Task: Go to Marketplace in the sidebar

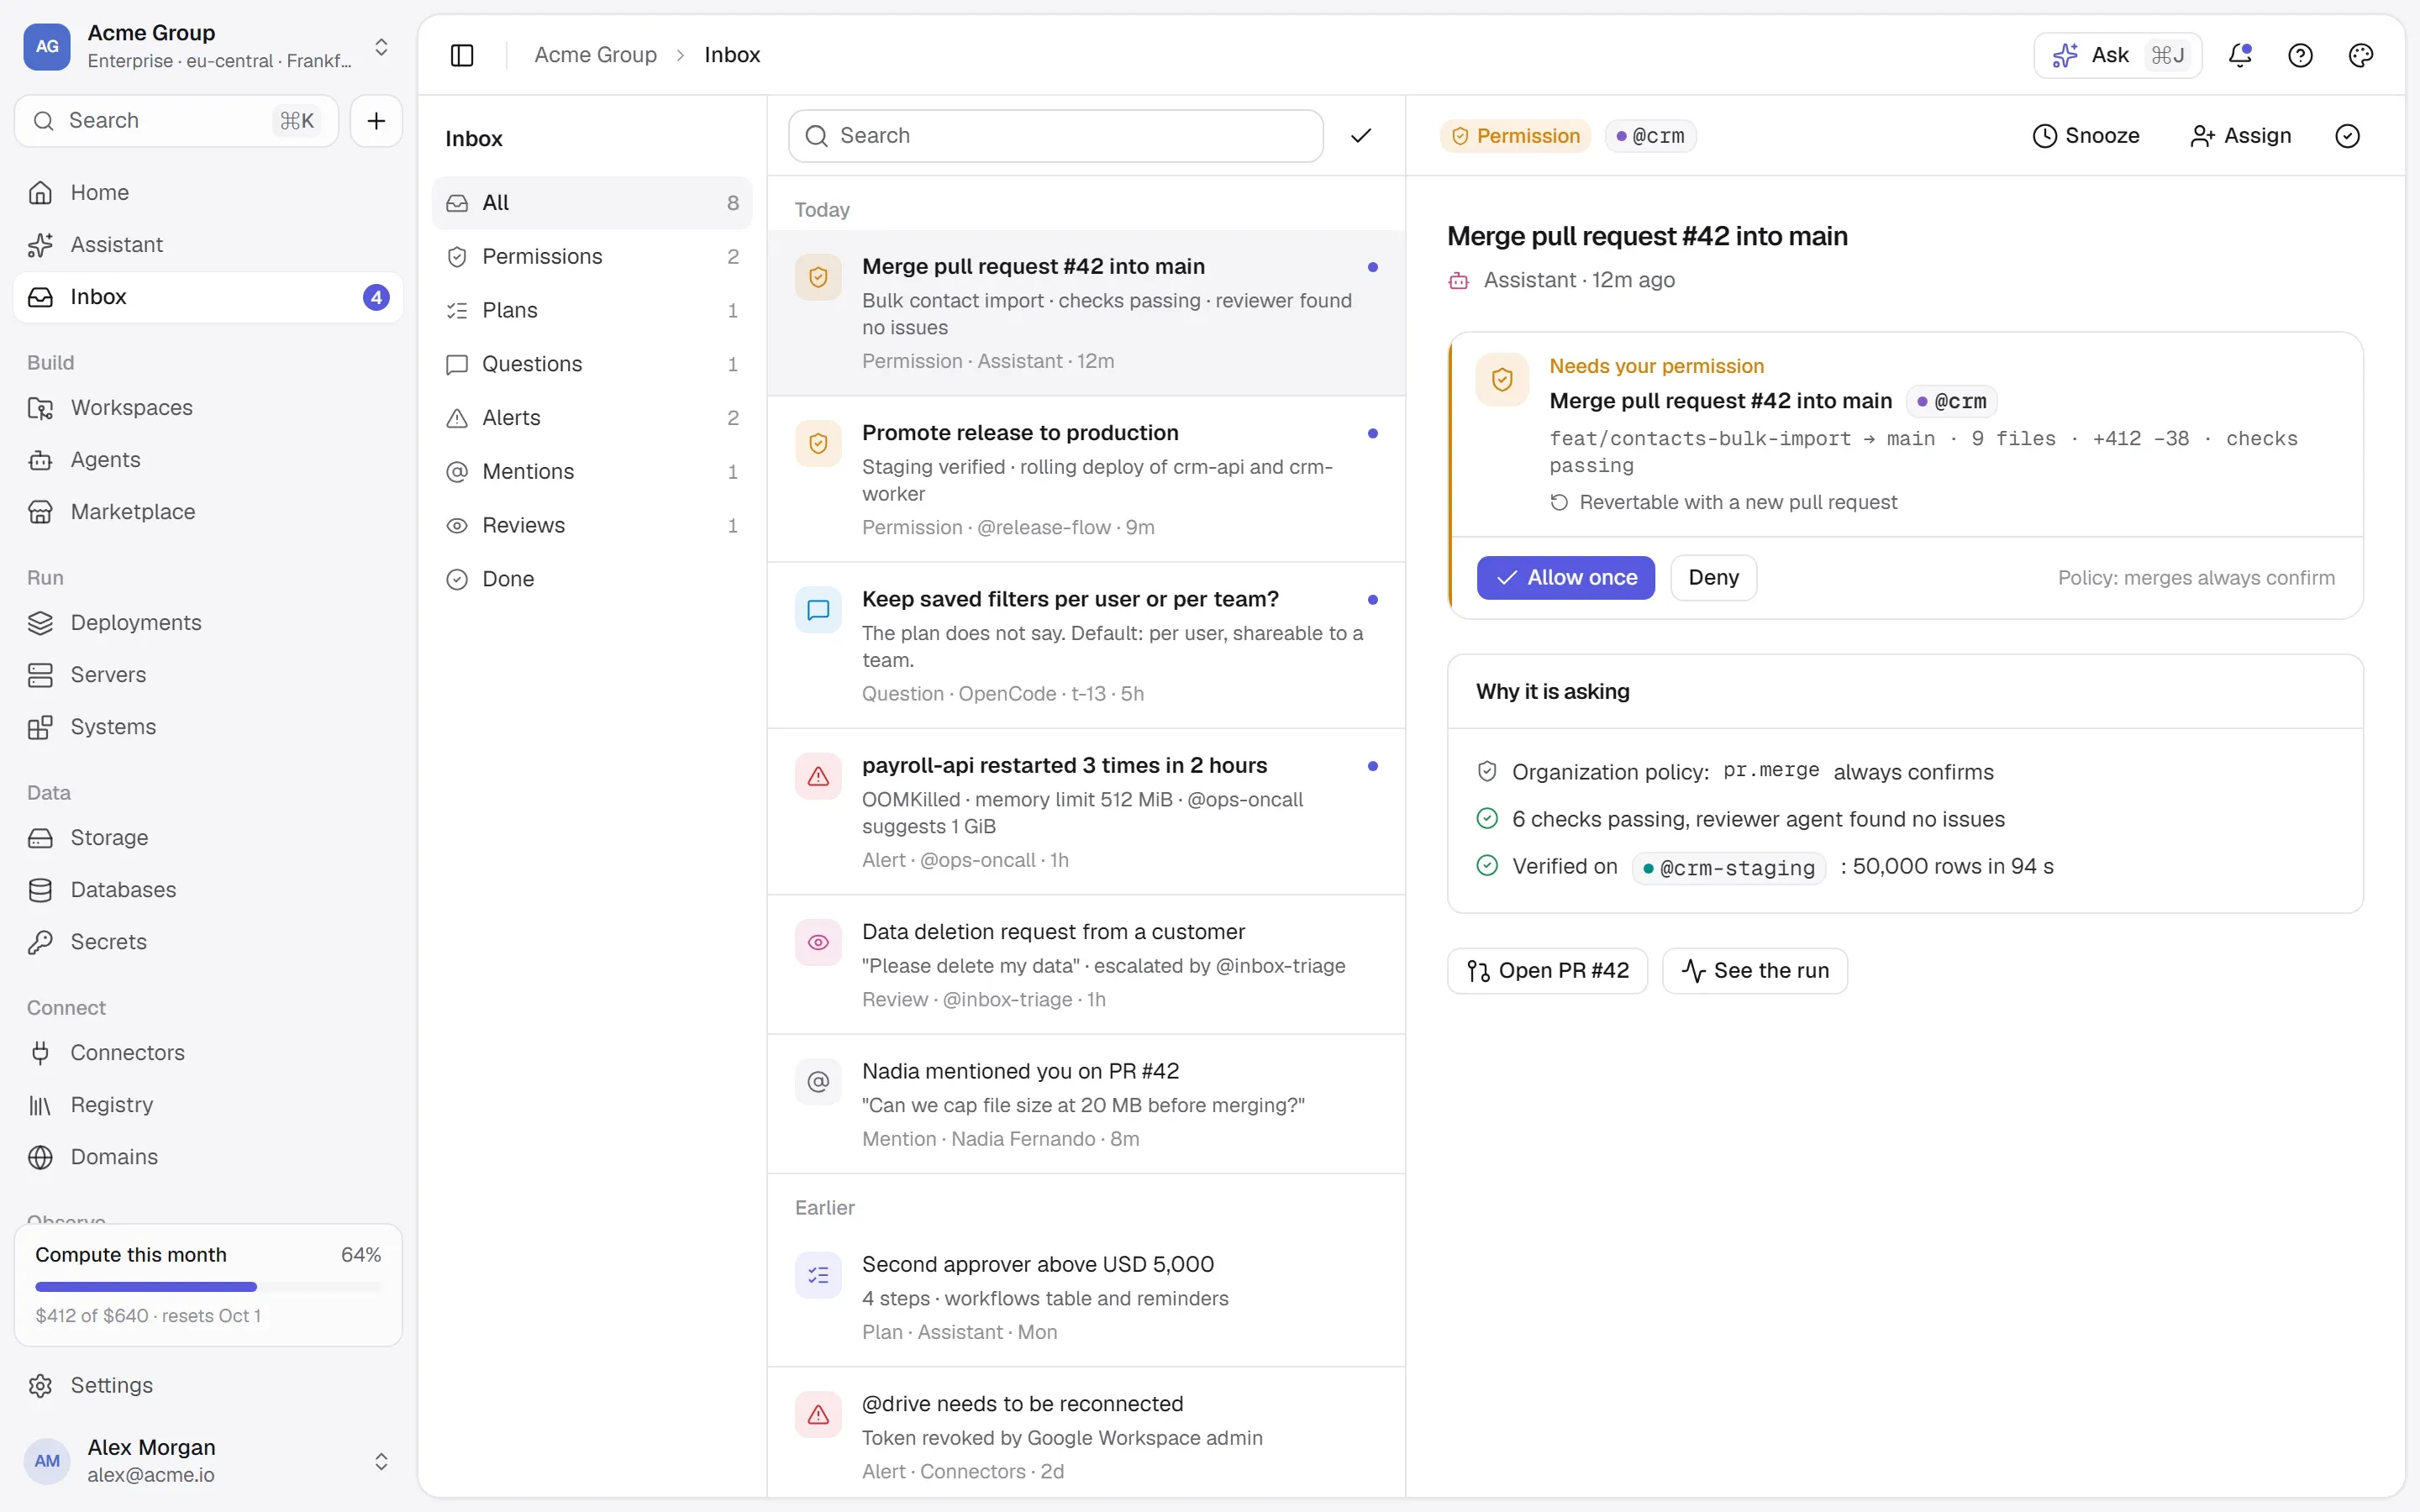Action: pyautogui.click(x=208, y=512)
